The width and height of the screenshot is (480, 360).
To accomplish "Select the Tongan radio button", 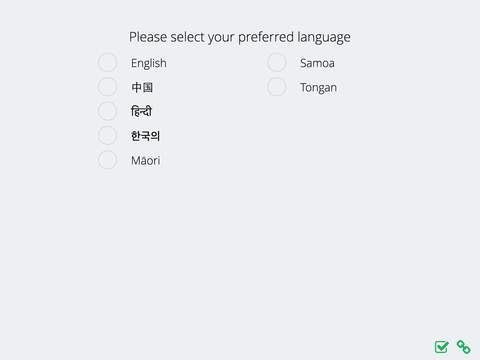I will (x=276, y=87).
